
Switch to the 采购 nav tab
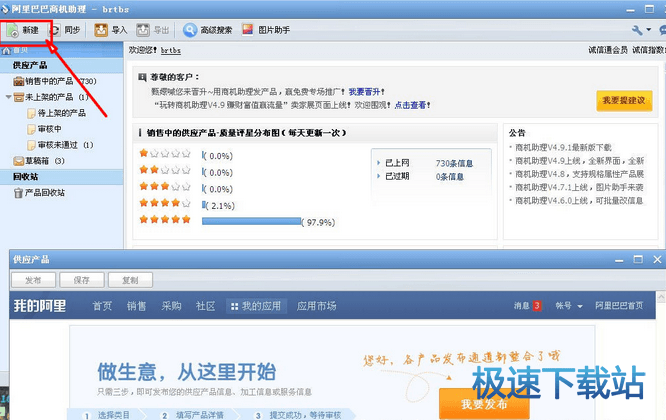coord(171,306)
